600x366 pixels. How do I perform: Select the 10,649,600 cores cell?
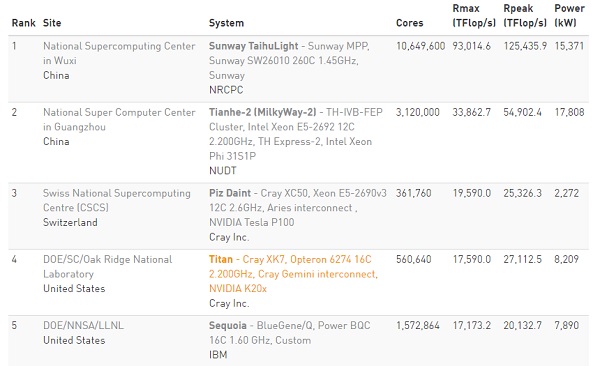coord(421,46)
